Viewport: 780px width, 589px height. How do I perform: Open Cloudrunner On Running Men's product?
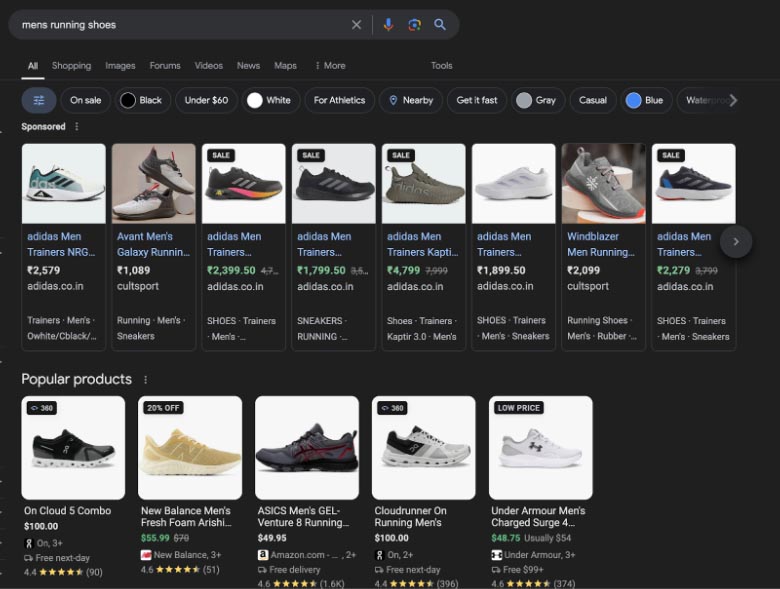(x=410, y=517)
